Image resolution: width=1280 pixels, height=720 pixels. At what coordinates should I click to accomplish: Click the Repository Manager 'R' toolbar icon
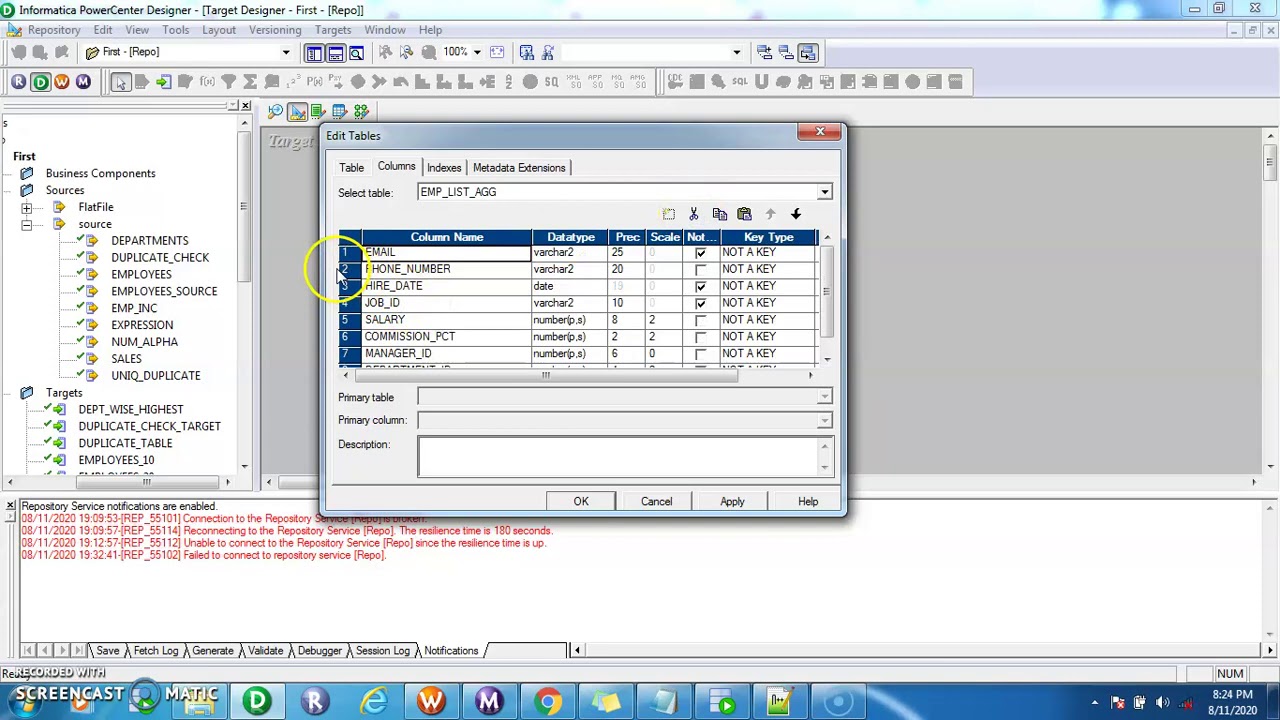click(x=18, y=82)
